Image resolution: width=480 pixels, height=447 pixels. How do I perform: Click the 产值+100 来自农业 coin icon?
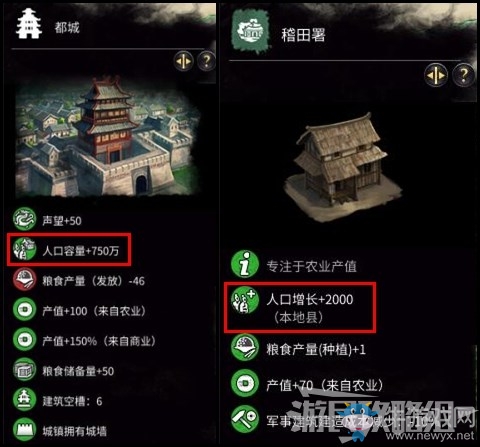tap(24, 309)
